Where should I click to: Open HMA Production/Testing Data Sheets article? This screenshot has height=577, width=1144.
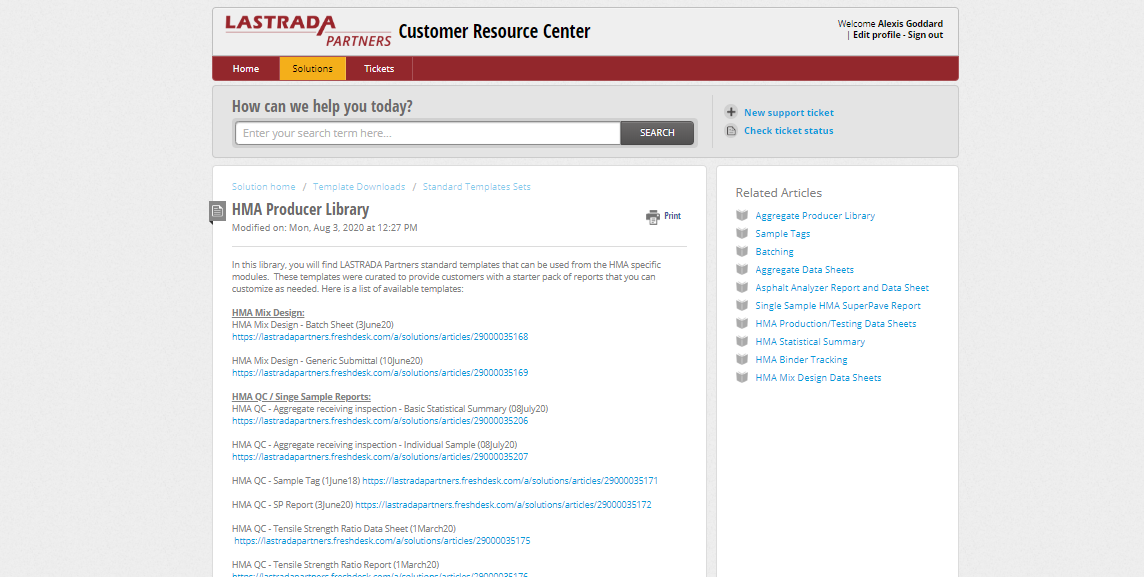[x=835, y=324]
